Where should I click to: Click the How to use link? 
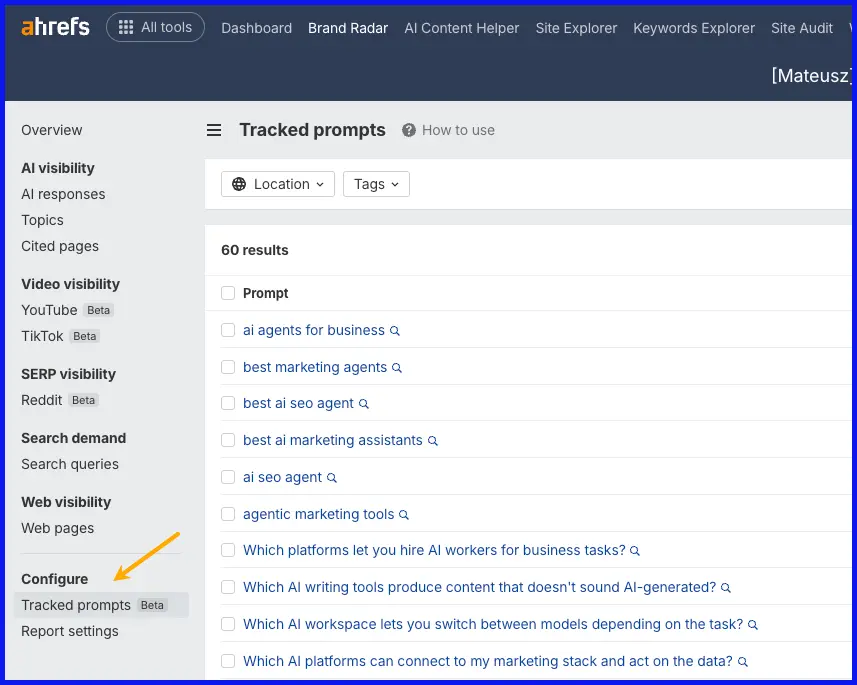[x=458, y=130]
